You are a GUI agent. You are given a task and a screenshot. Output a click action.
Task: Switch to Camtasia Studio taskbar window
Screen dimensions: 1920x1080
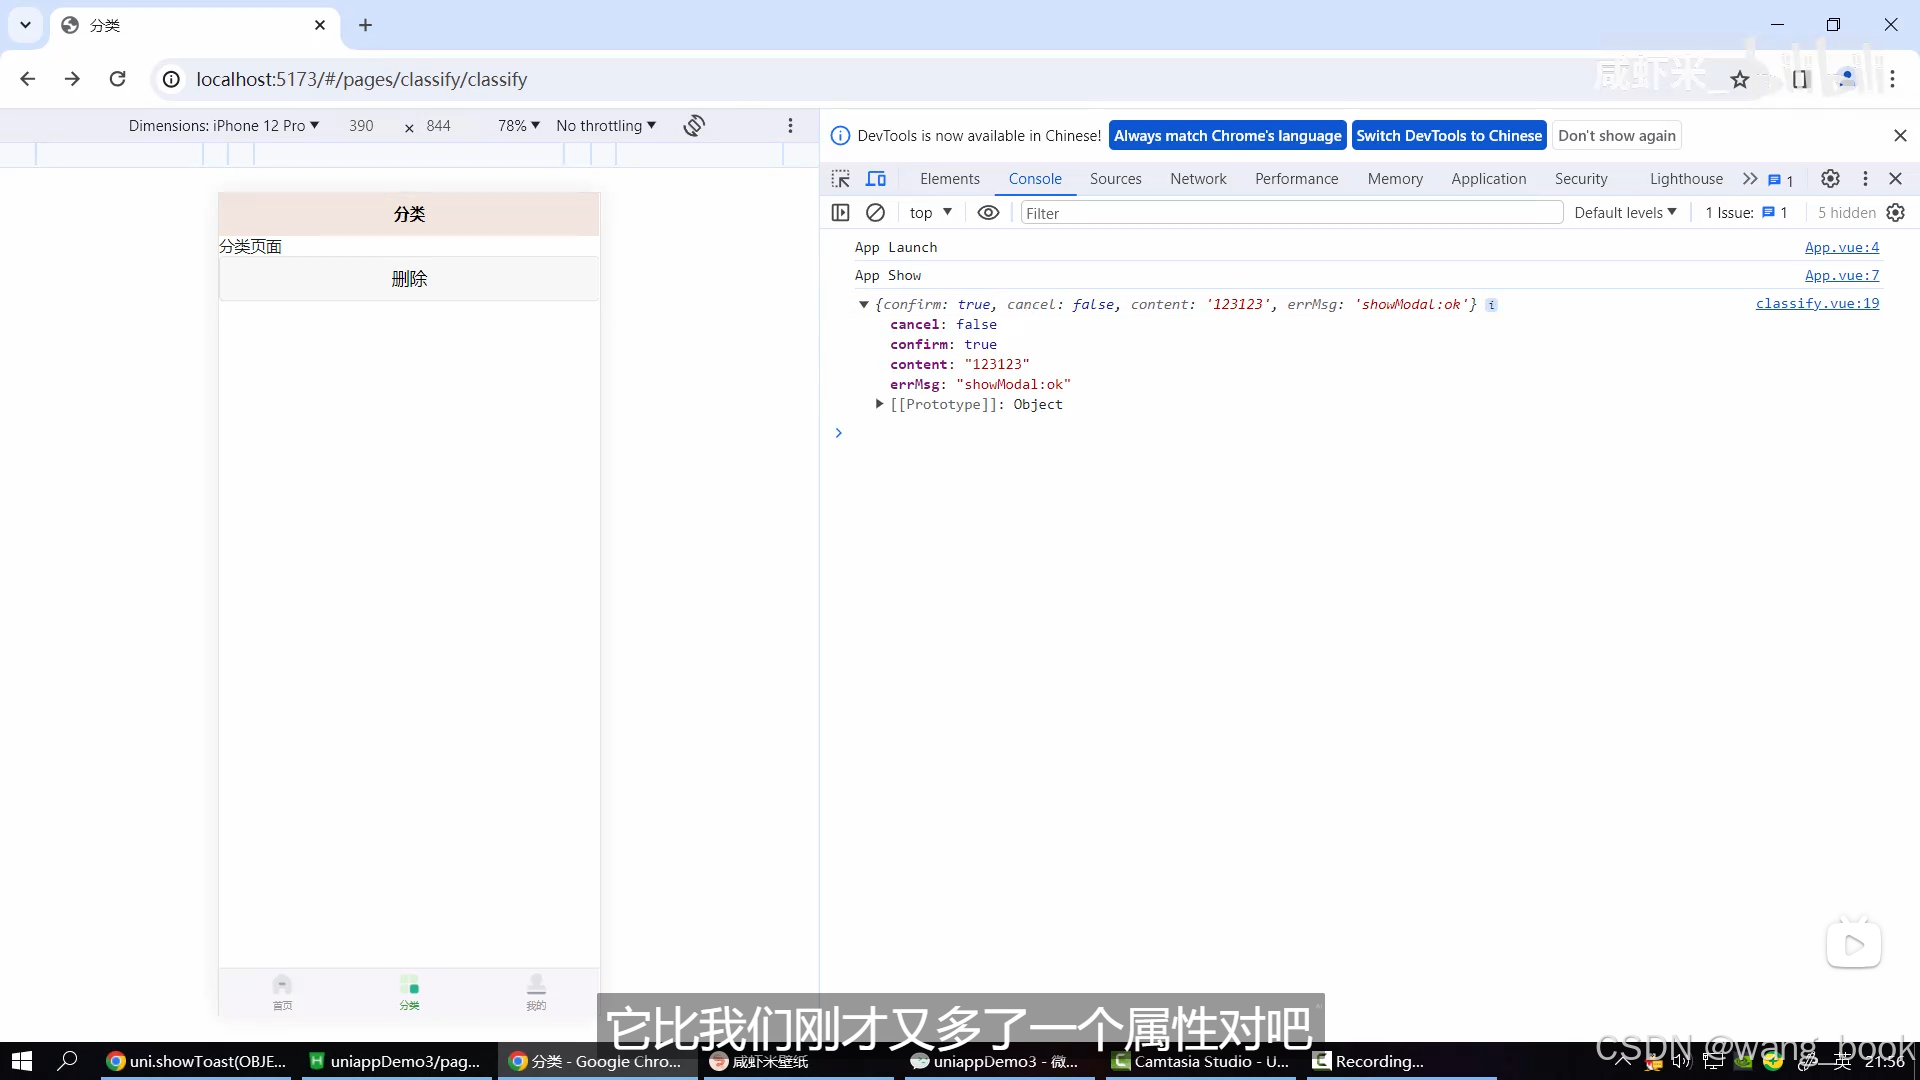point(1200,1061)
